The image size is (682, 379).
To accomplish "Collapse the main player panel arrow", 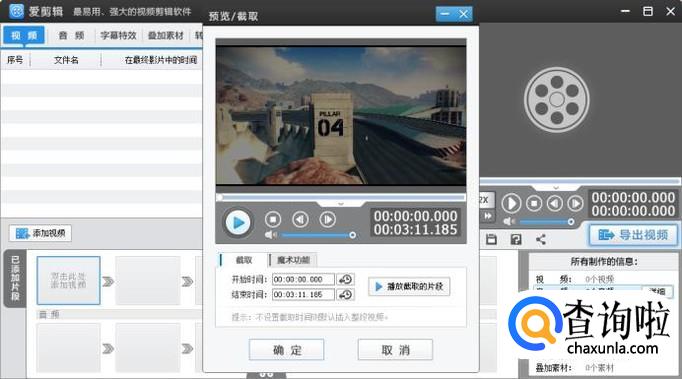I will 556,188.
